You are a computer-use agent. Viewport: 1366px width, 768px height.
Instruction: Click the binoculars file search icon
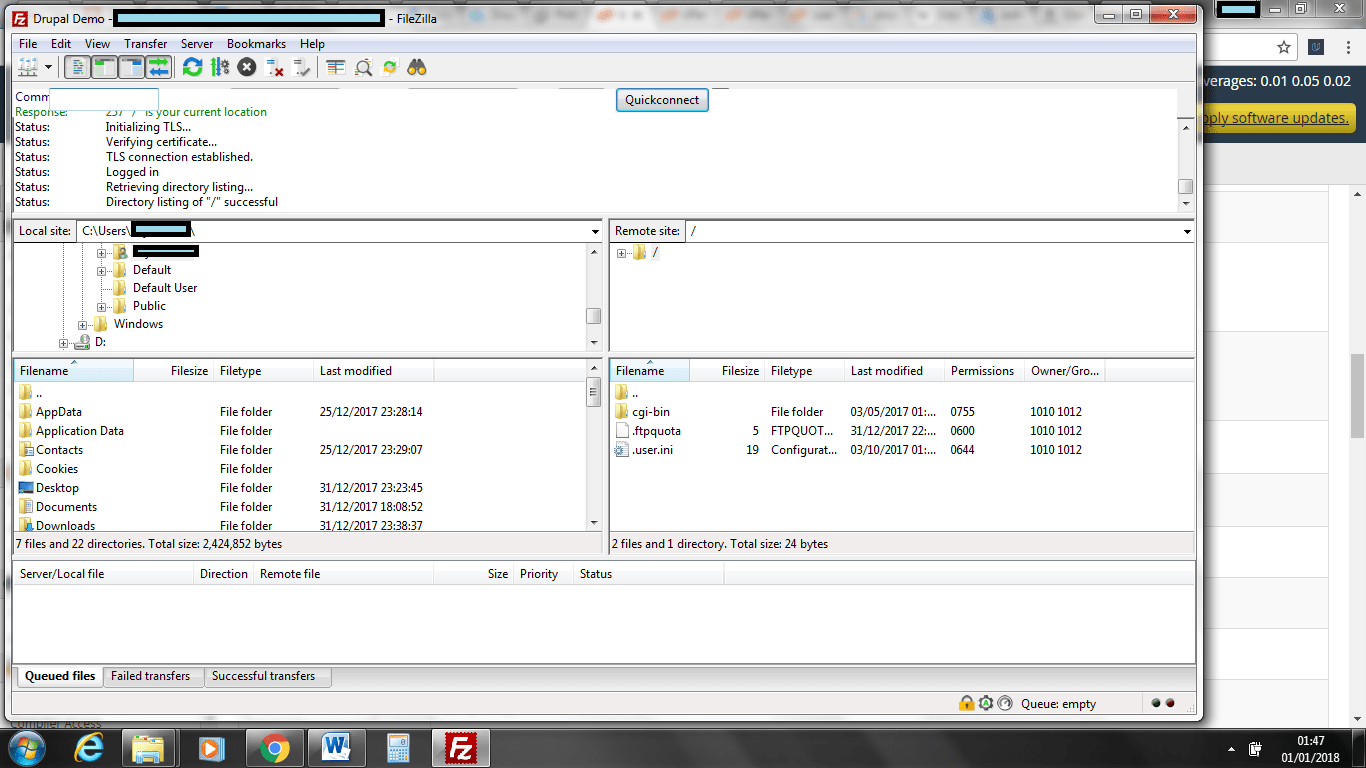(417, 67)
